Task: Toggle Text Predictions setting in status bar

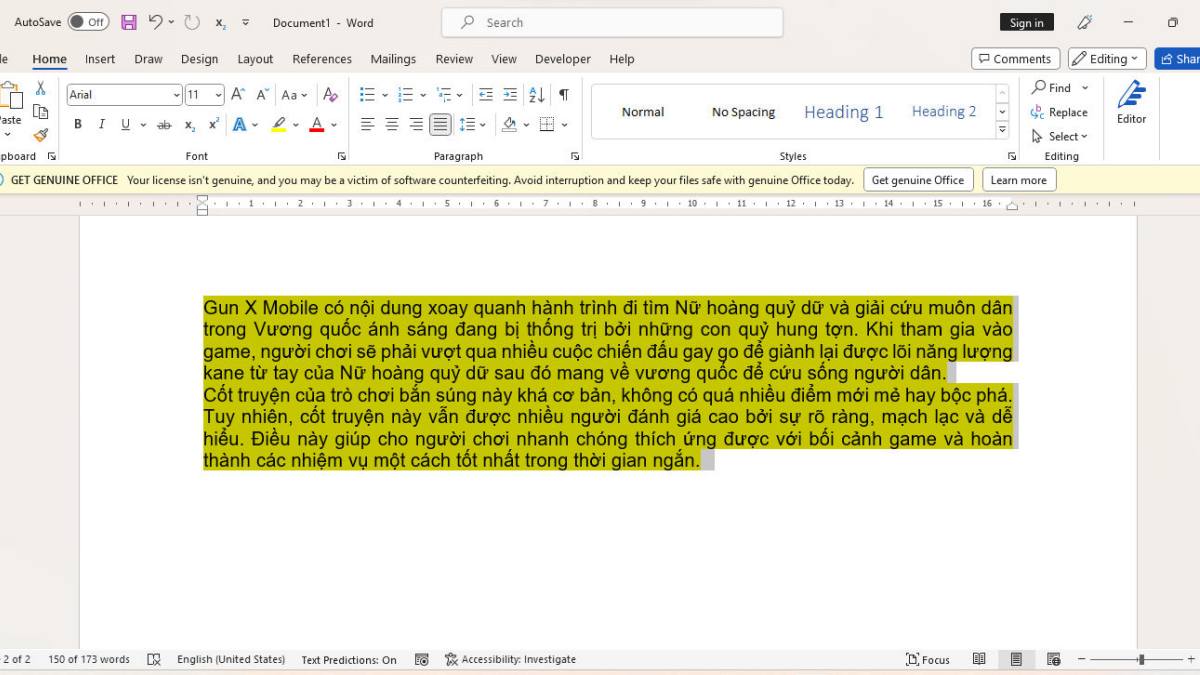Action: [349, 660]
